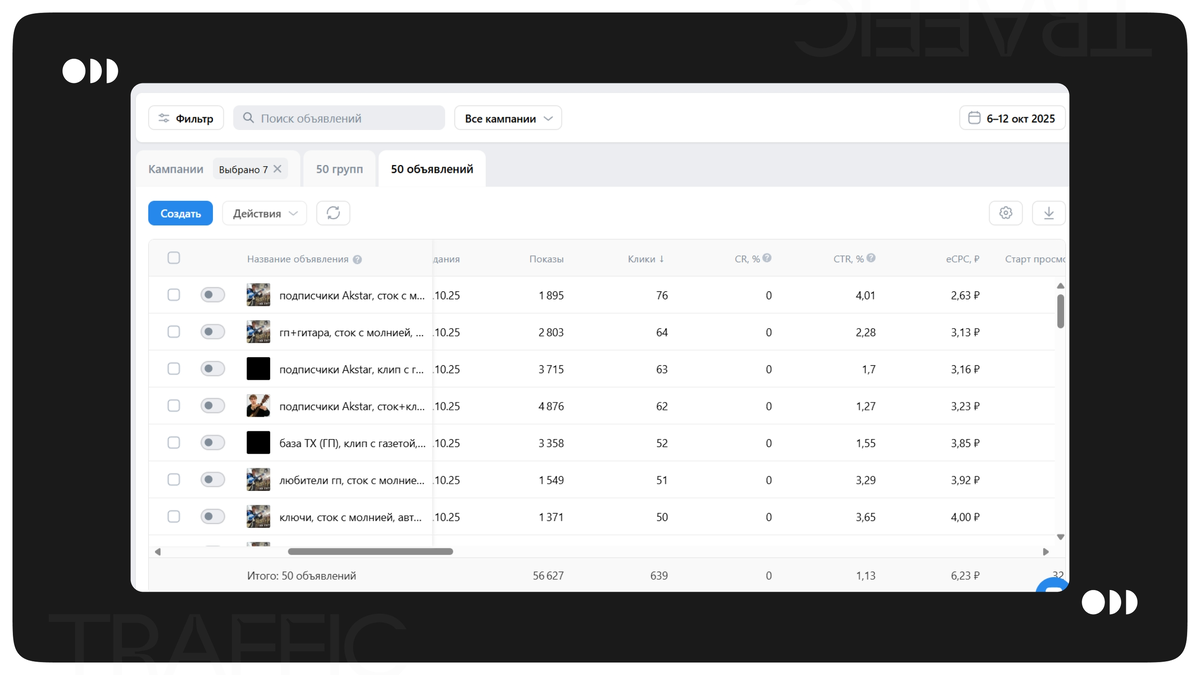
Task: Tick checkbox for база ТХ (ГП) ad
Action: point(174,442)
